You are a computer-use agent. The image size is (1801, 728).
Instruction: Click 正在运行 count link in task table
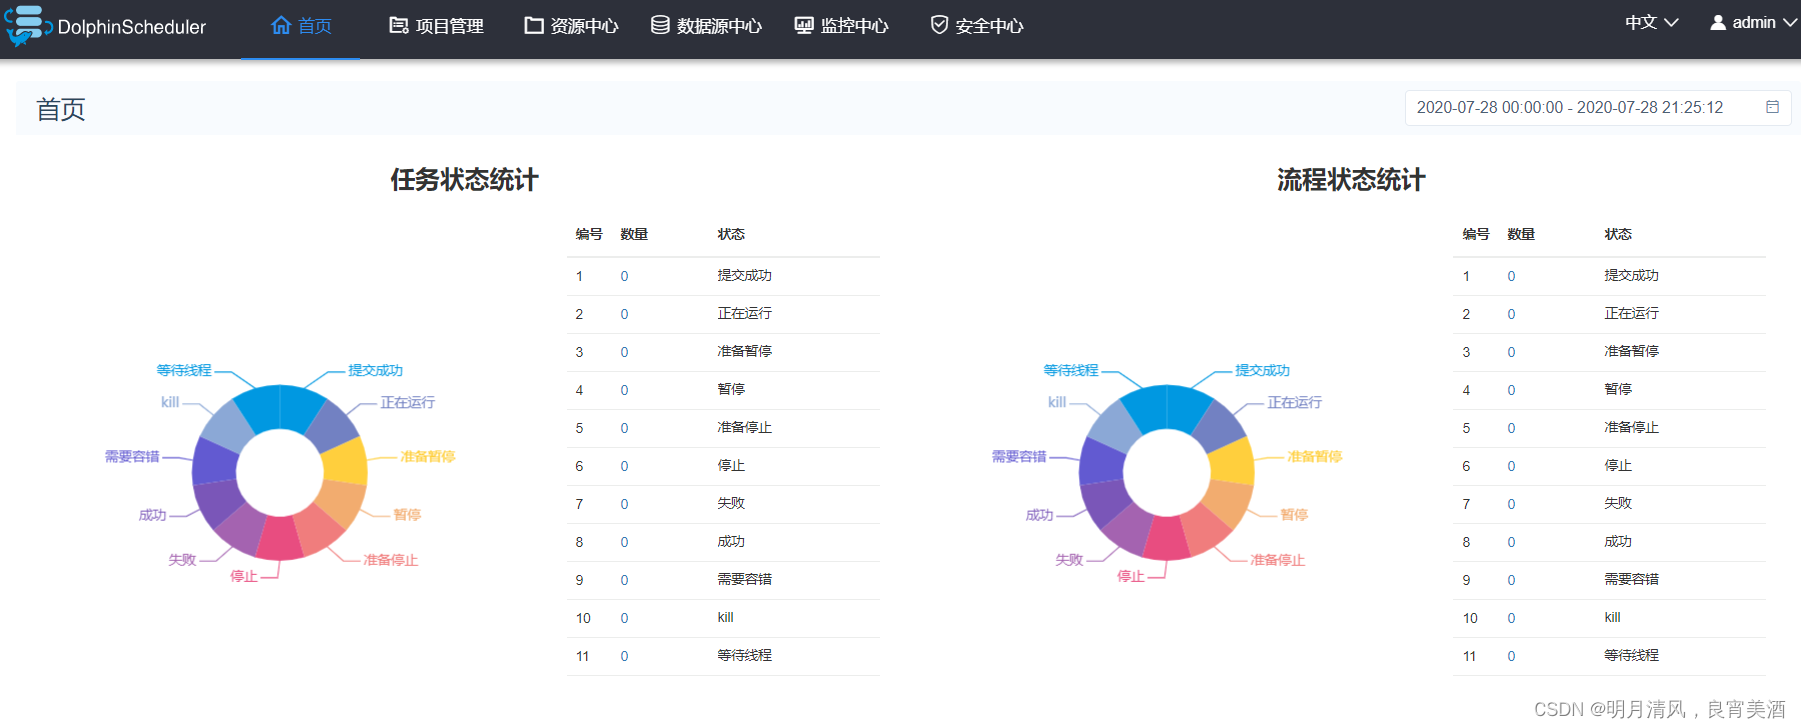point(624,314)
